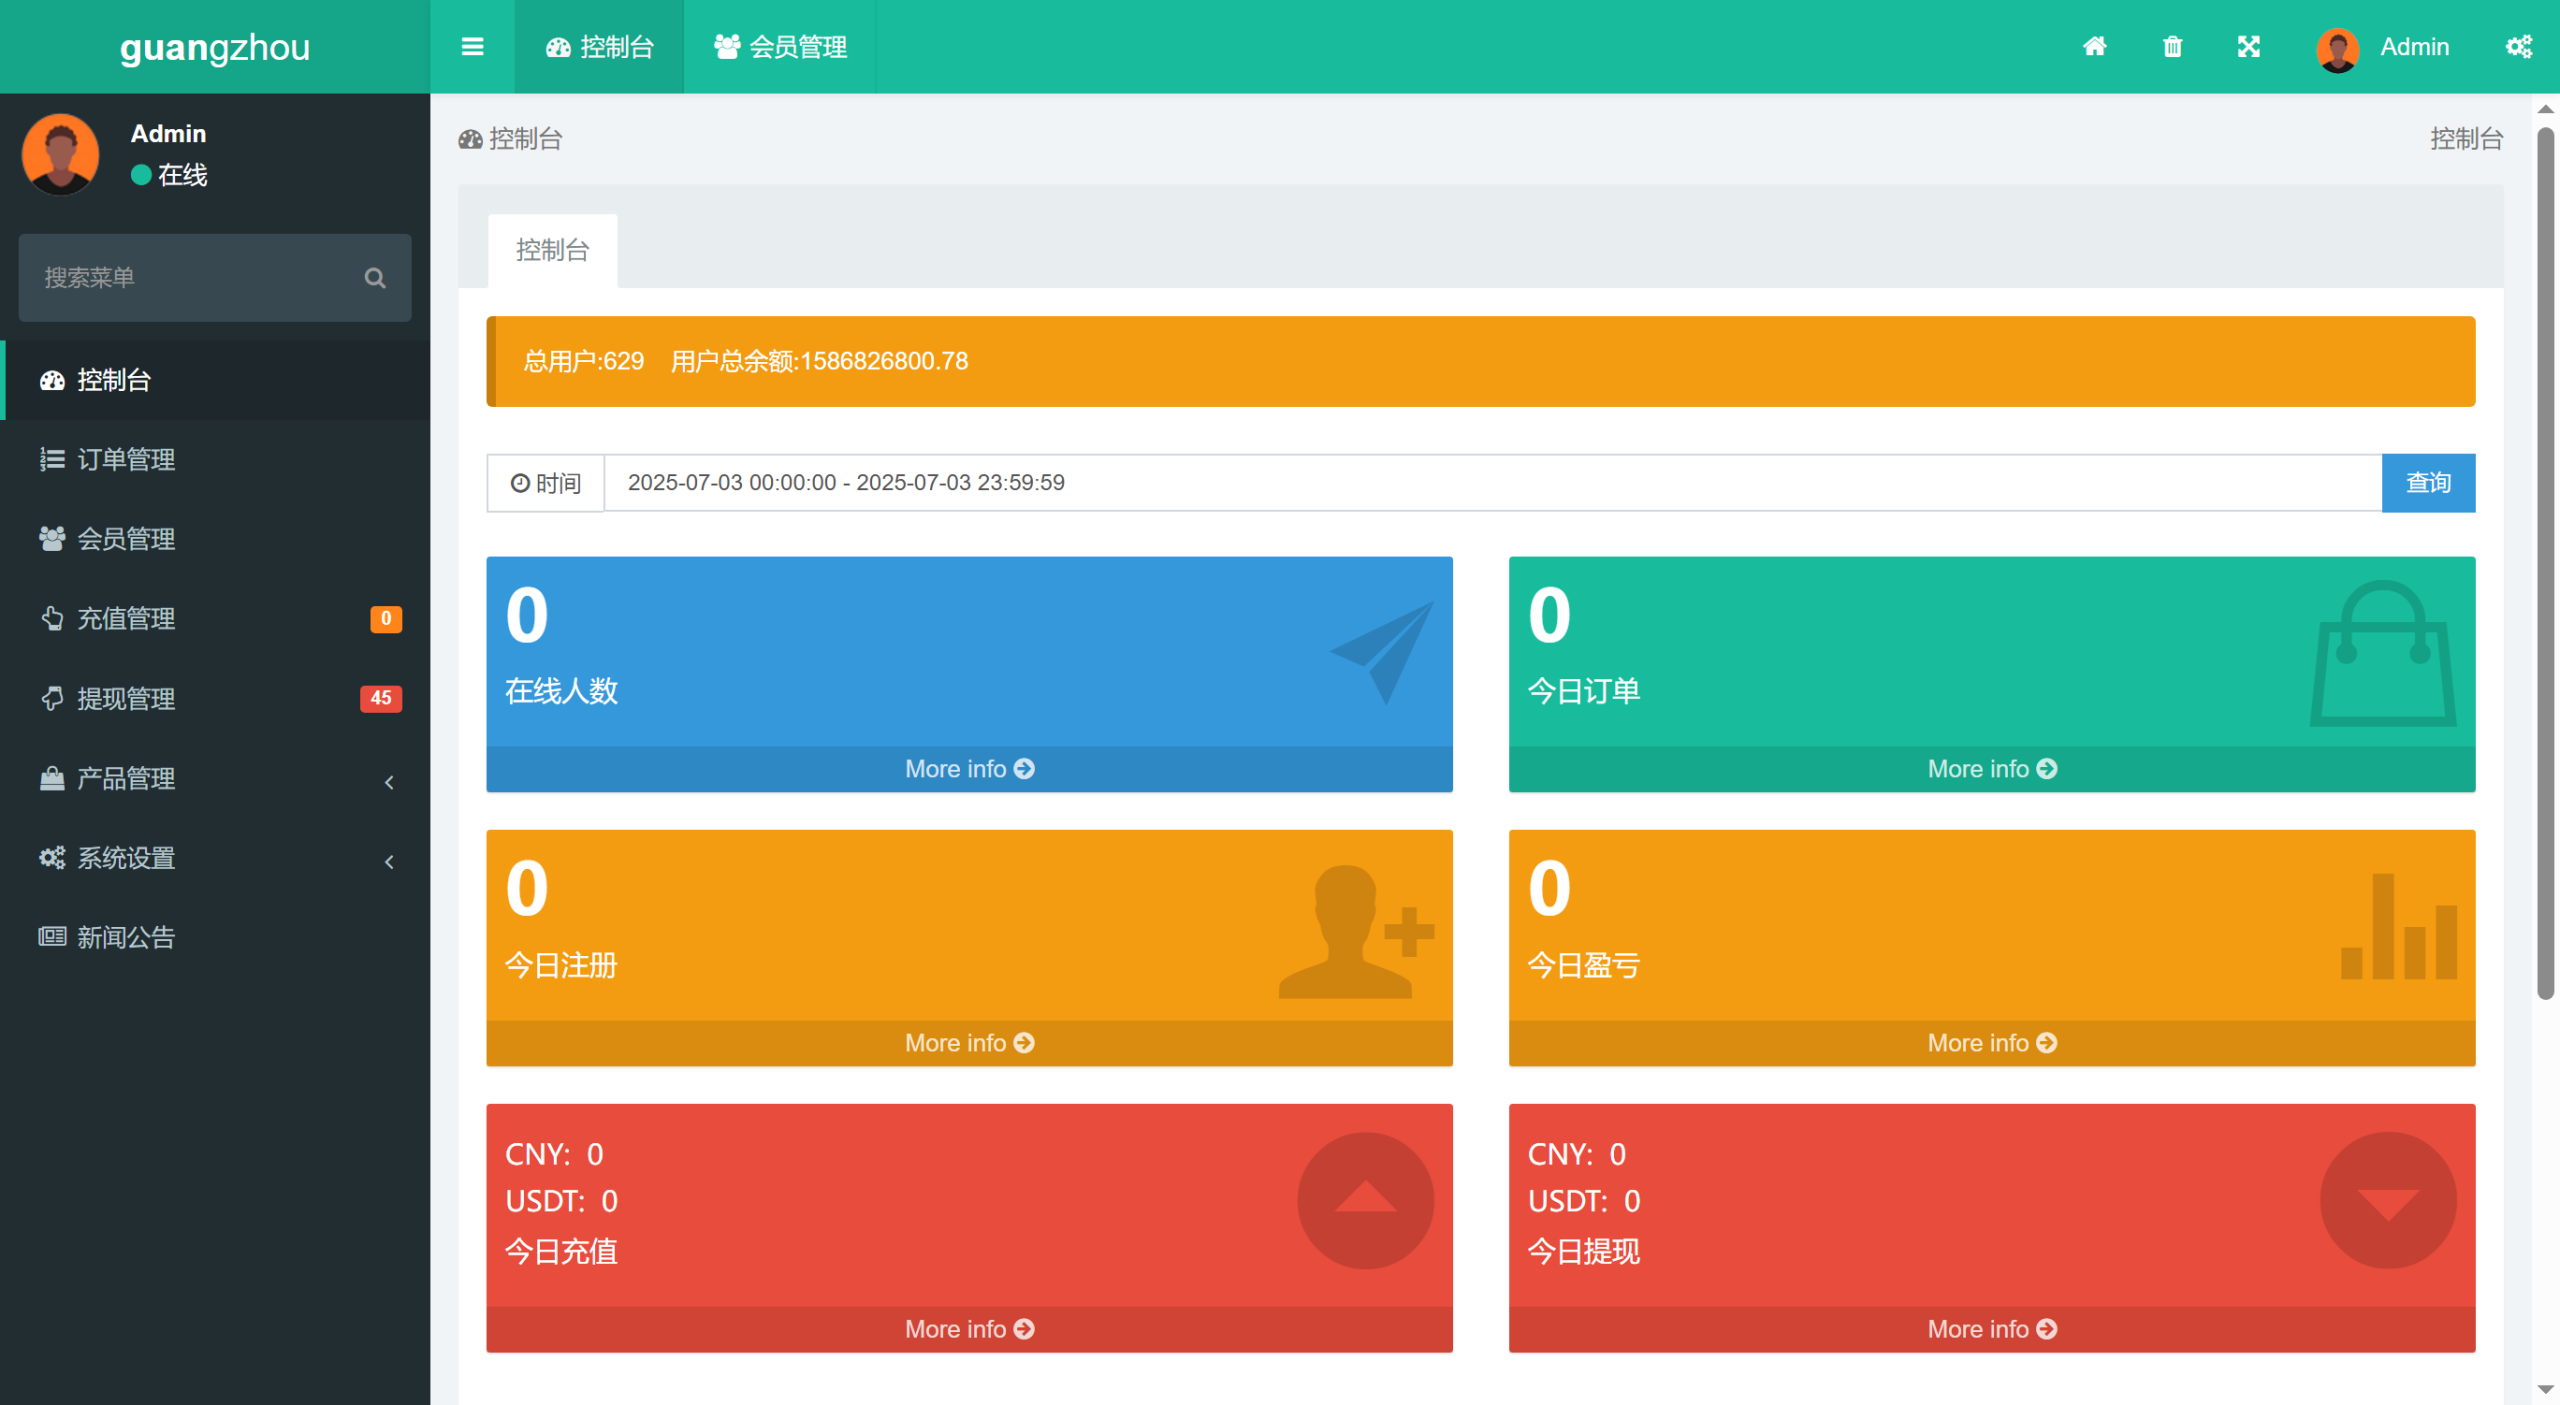Viewport: 2560px width, 1405px height.
Task: Expand the 产品管理 submenu
Action: (x=215, y=778)
